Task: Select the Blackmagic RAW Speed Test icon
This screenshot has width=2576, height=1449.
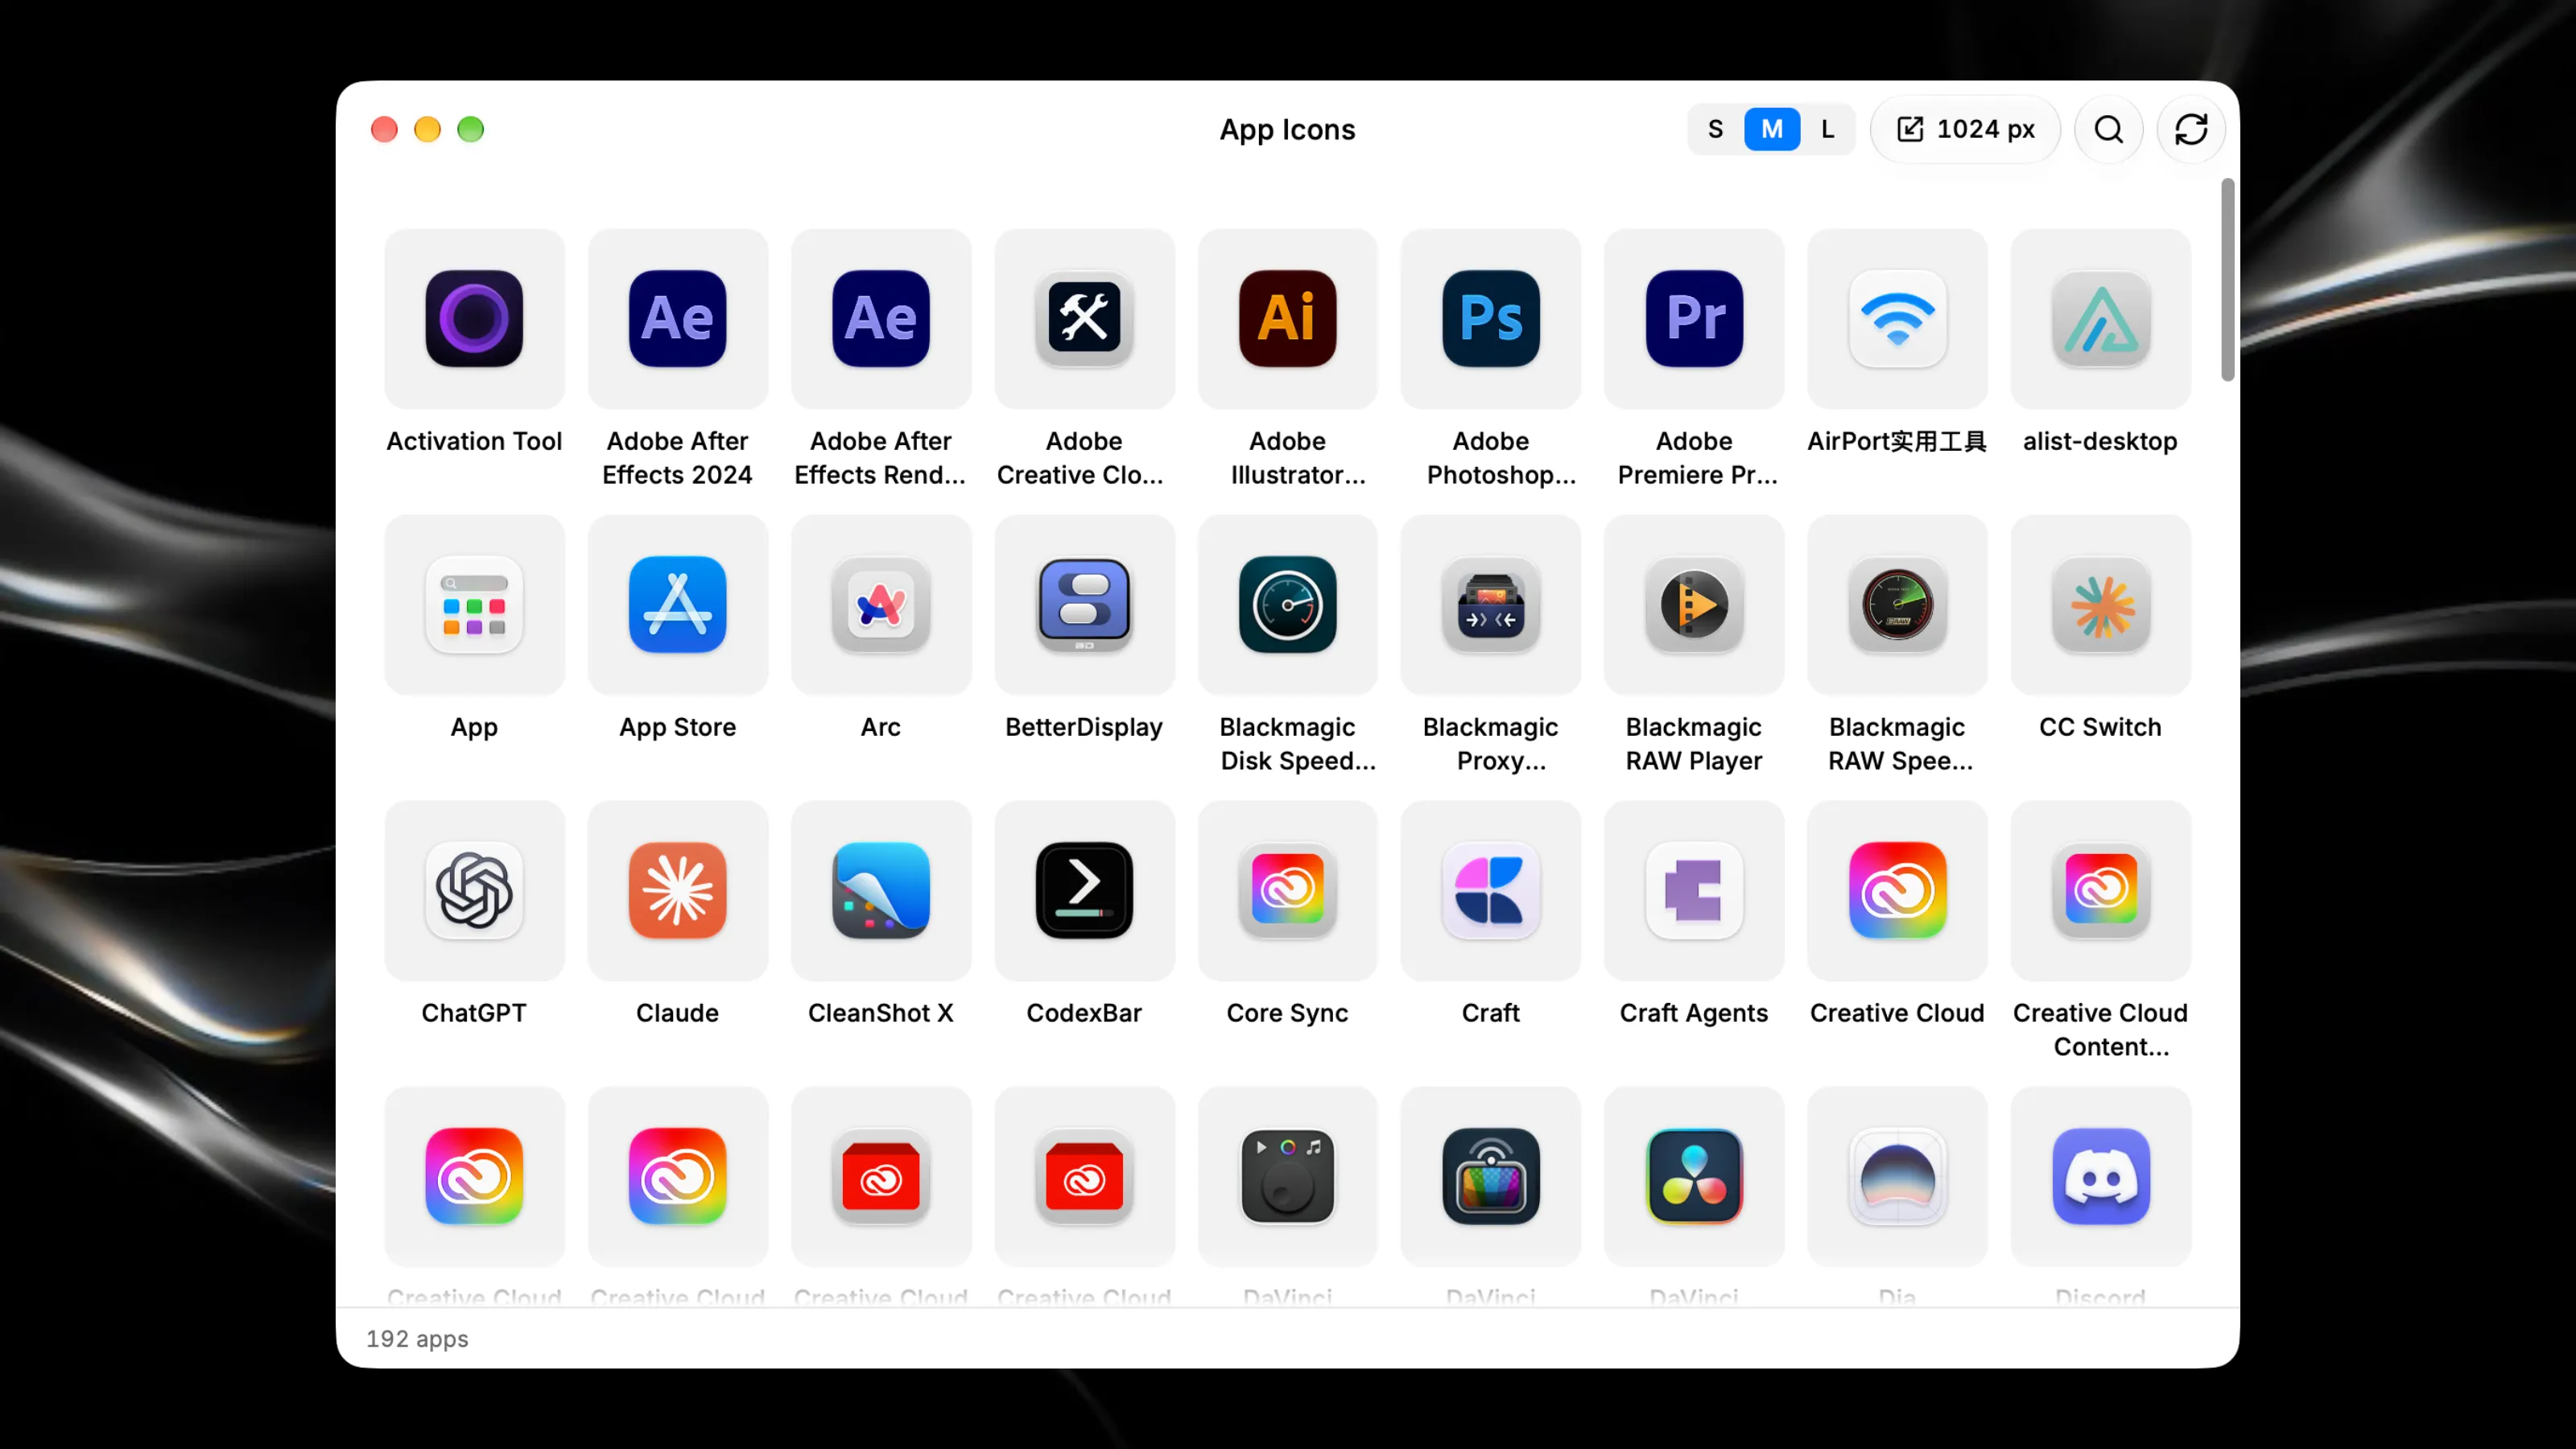Action: (x=1897, y=604)
